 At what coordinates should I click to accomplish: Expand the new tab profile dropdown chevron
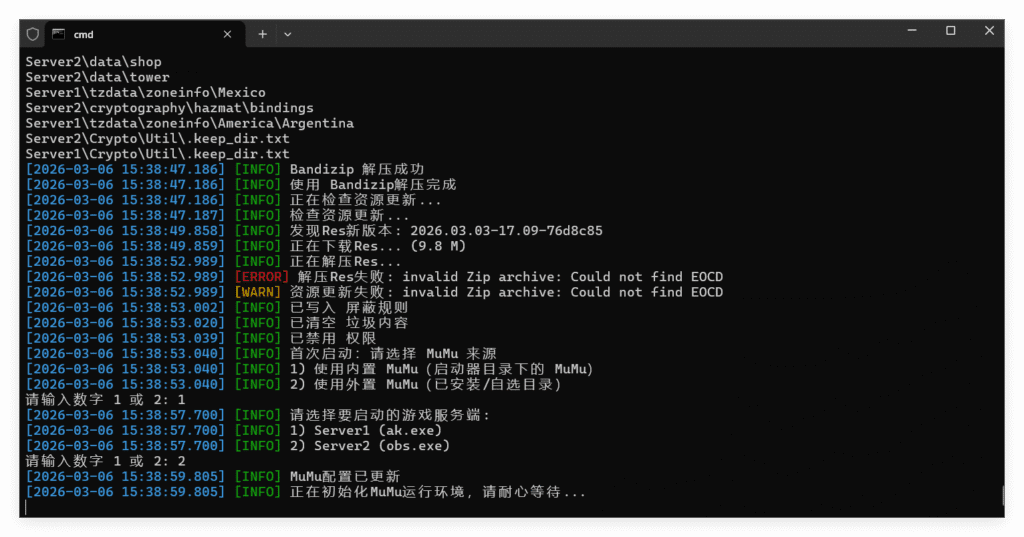(288, 34)
